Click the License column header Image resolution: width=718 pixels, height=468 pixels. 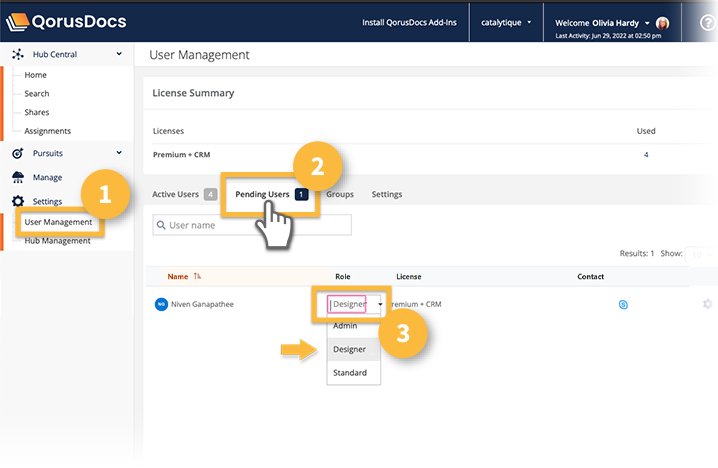pos(408,277)
